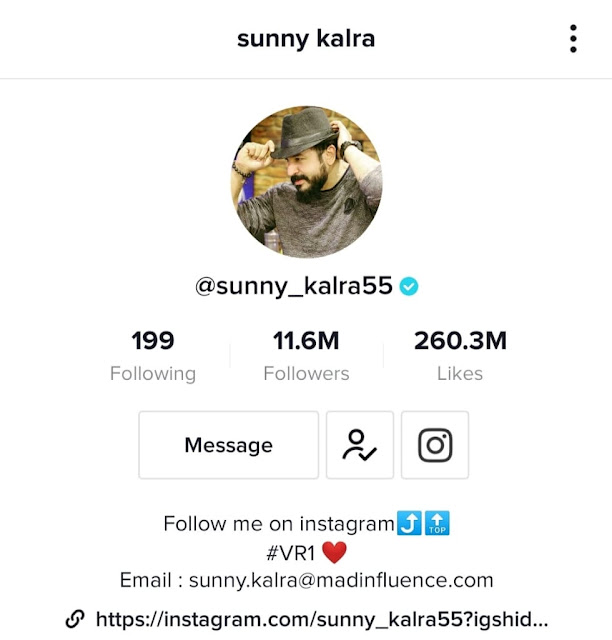Click the #VR1 hashtag
Viewport: 612px width, 640px height.
[291, 553]
